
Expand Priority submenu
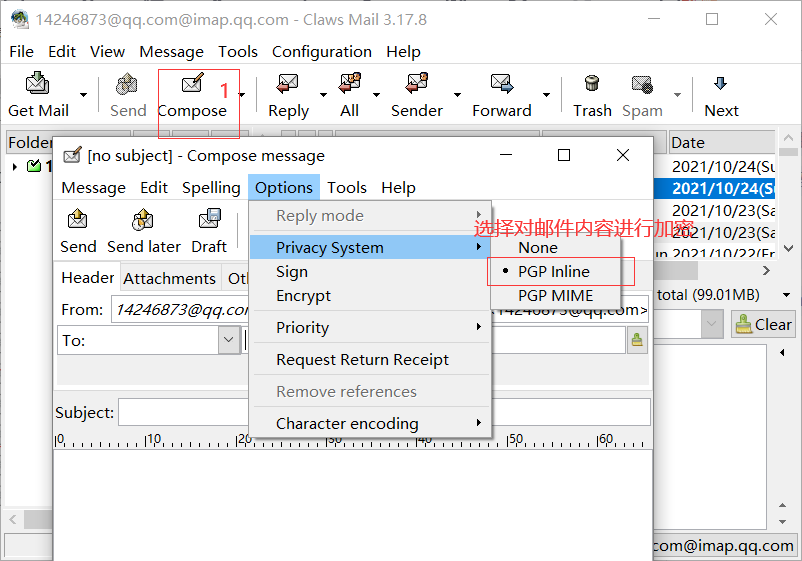[x=370, y=327]
